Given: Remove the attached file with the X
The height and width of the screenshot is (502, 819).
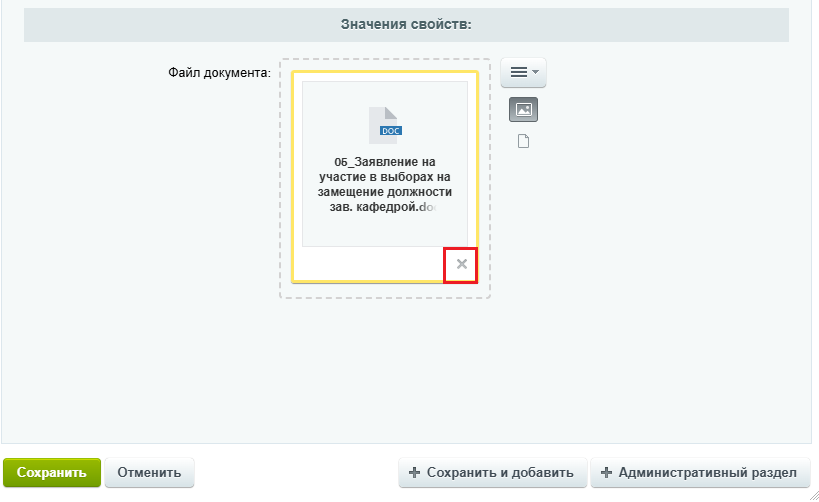Looking at the screenshot, I should (x=461, y=264).
